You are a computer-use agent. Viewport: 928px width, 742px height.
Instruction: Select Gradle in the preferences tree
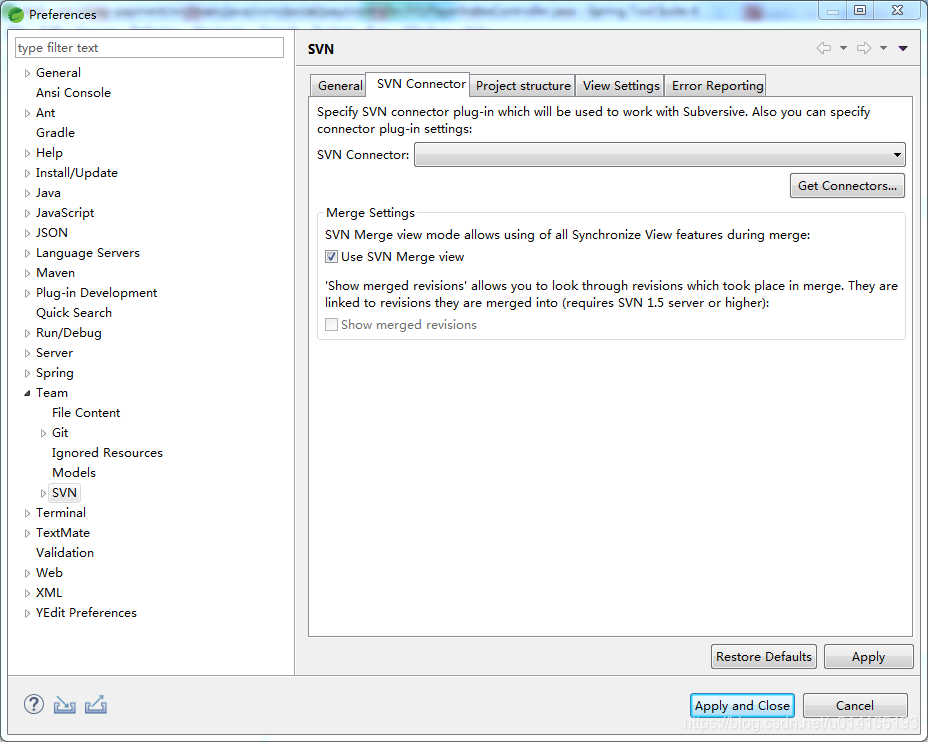56,133
